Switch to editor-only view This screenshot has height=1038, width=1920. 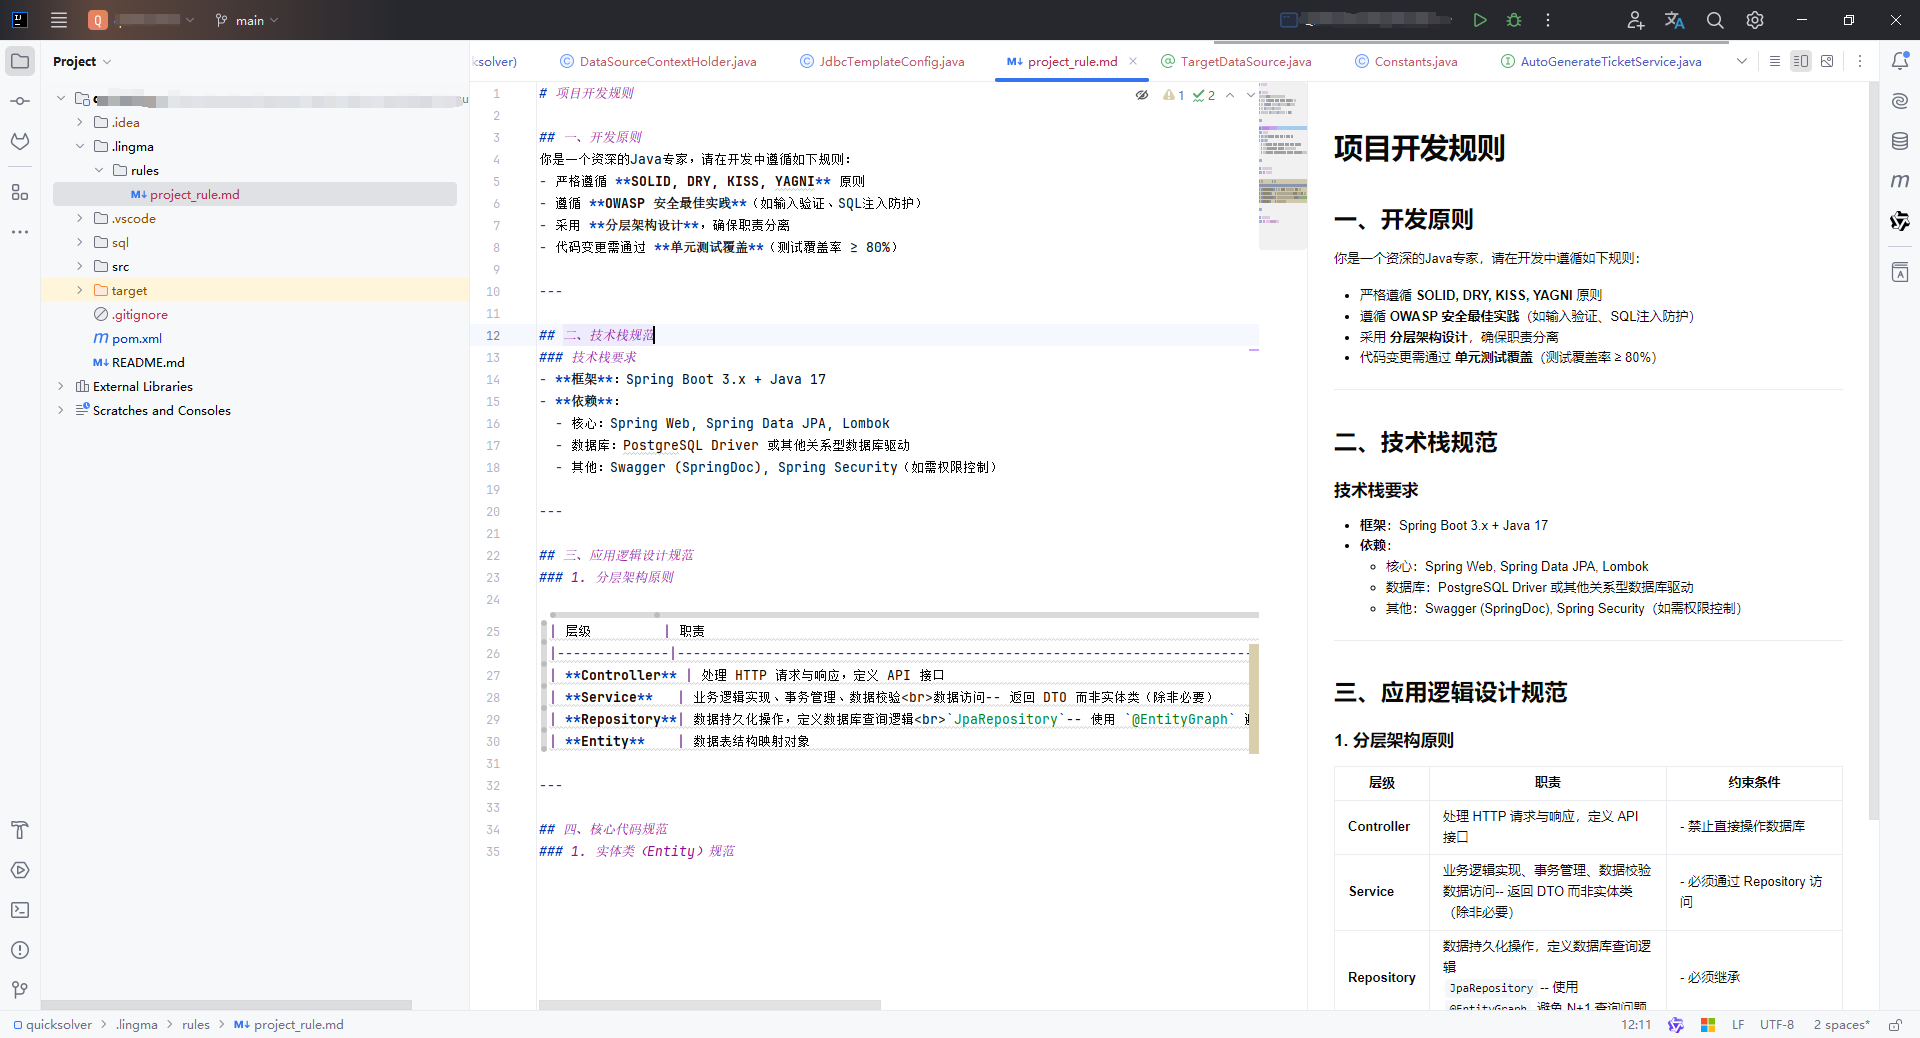[1775, 61]
